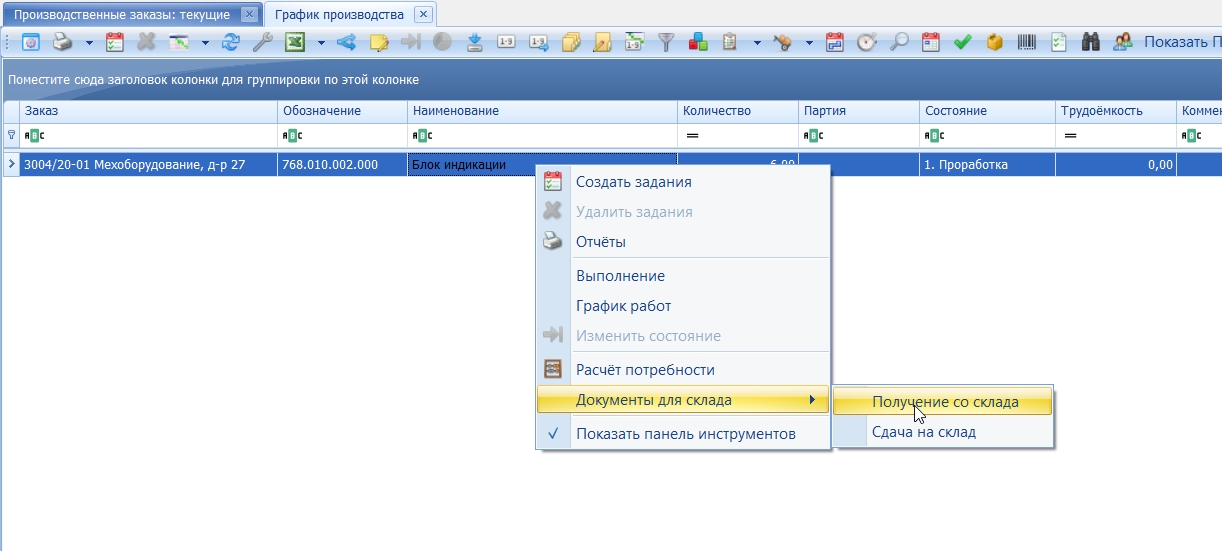Choose 'Получение со склада' submenu item

944,402
